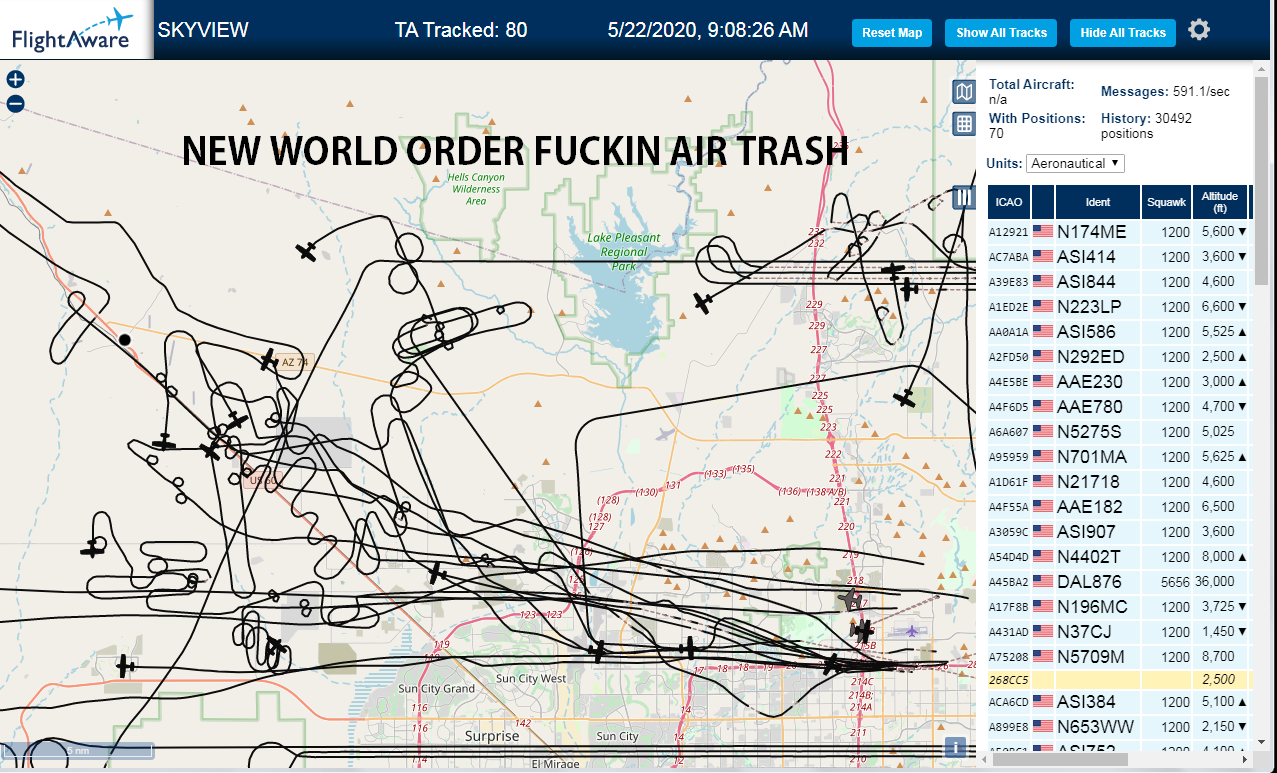Sort table by Ident column
The height and width of the screenshot is (773, 1277).
(1098, 202)
